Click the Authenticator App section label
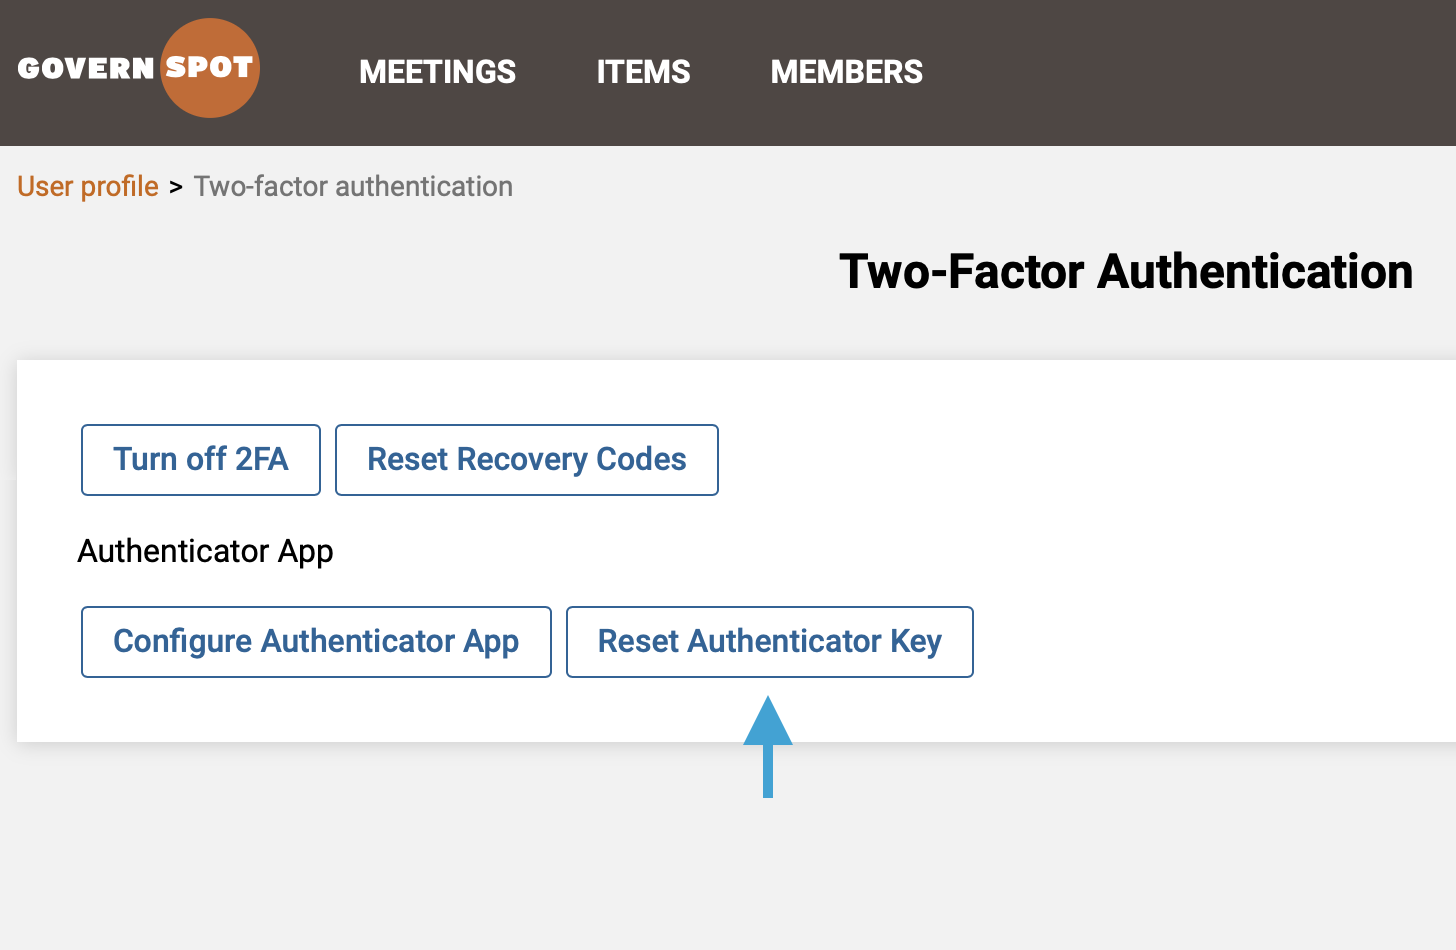The width and height of the screenshot is (1456, 950). [x=205, y=551]
